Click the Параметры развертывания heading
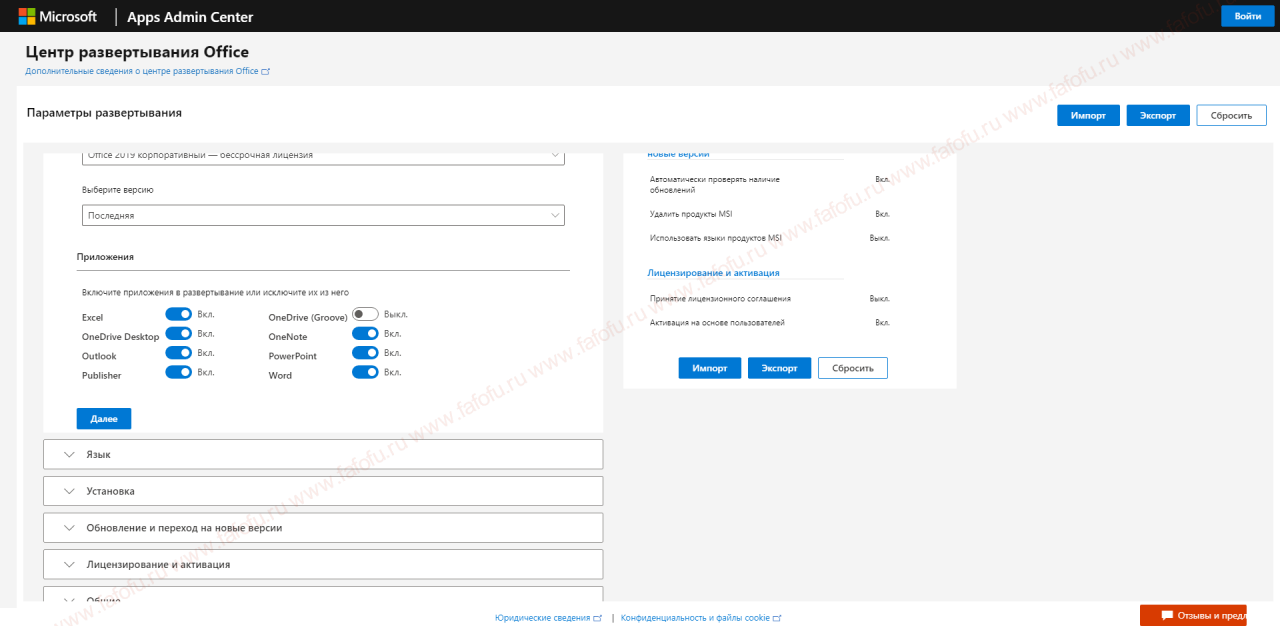This screenshot has width=1280, height=626. [x=104, y=113]
